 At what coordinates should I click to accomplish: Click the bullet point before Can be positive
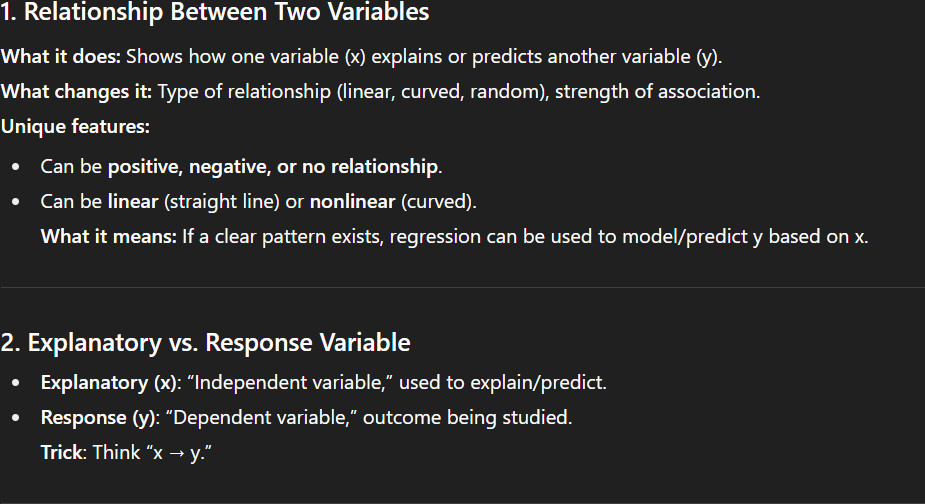point(15,167)
